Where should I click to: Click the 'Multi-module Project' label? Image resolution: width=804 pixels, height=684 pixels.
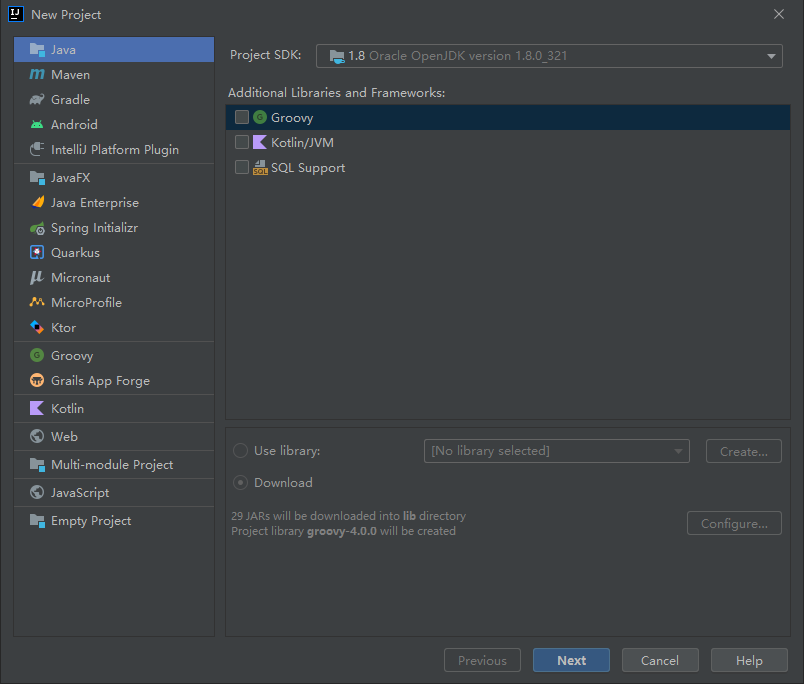coord(112,465)
